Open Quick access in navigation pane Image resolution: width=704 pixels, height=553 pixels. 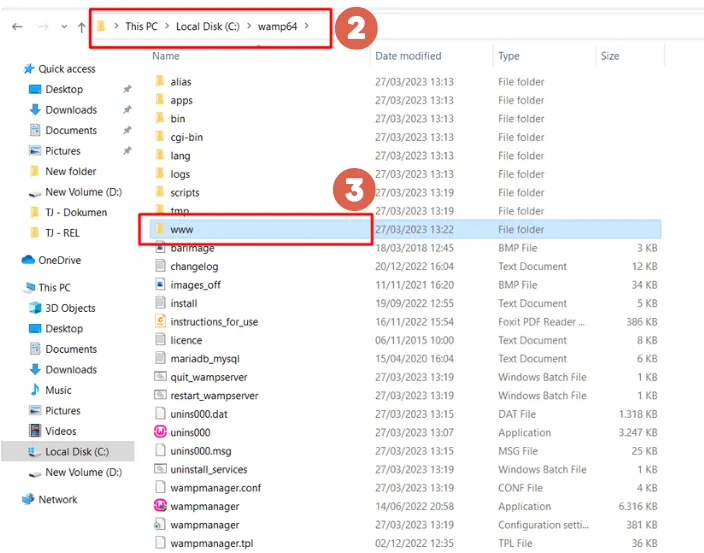point(67,69)
